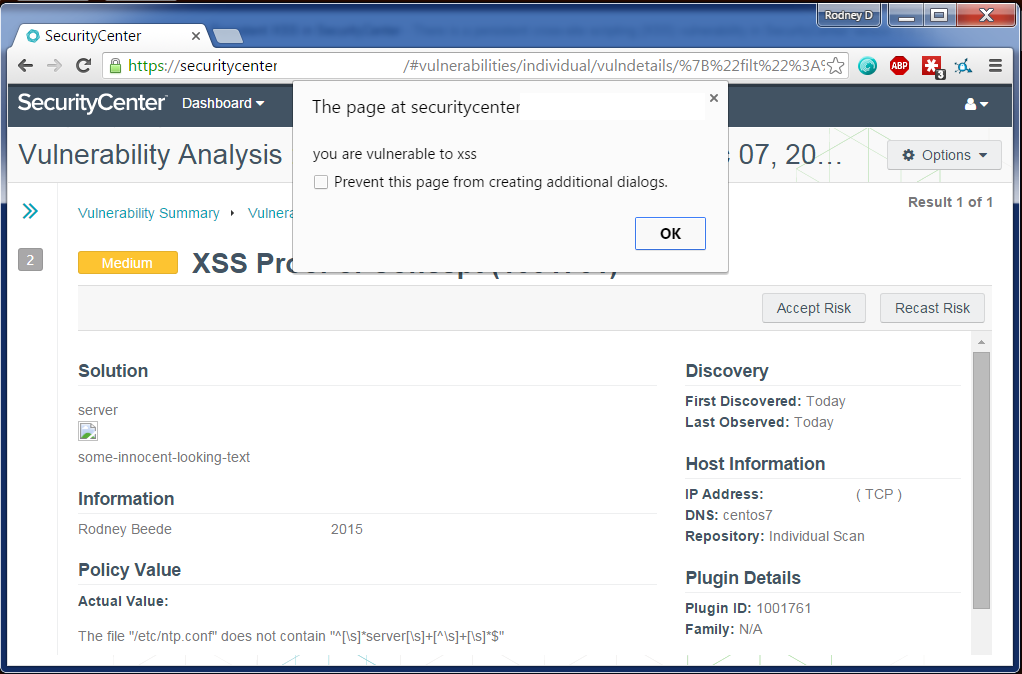This screenshot has height=674, width=1022.
Task: Click the Vulnerability Analysis page title
Action: point(151,155)
